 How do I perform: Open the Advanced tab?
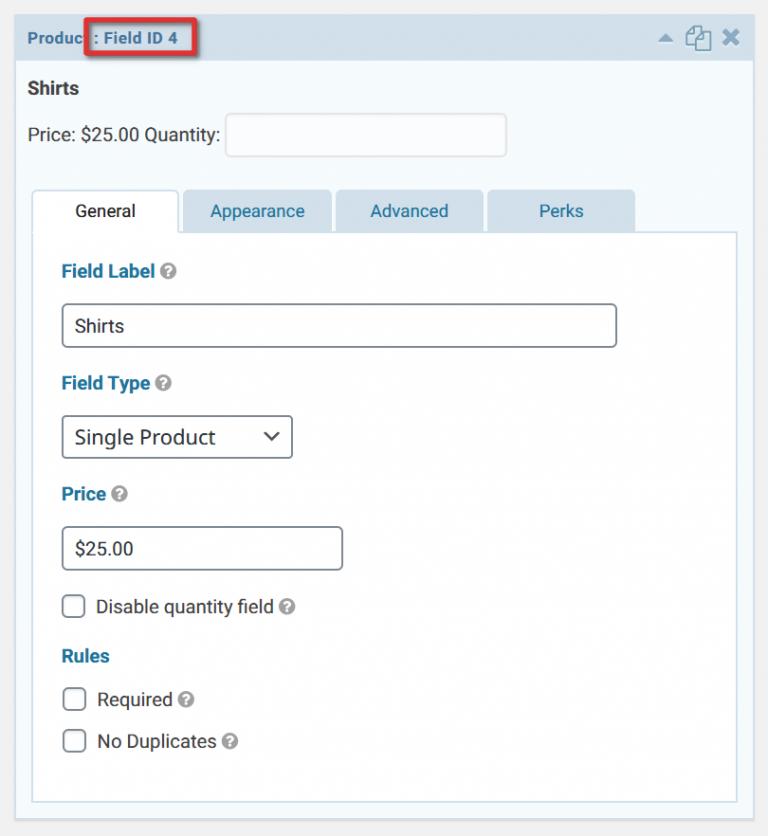pos(409,211)
